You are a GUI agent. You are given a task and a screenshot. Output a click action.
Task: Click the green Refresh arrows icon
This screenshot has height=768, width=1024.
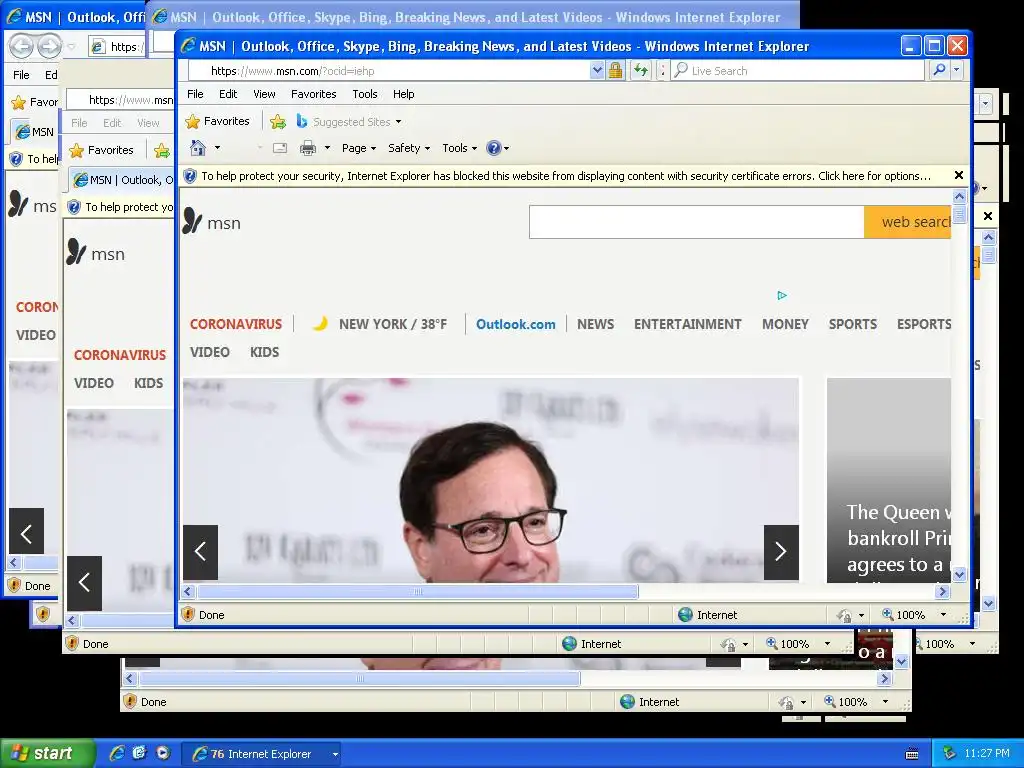click(641, 71)
